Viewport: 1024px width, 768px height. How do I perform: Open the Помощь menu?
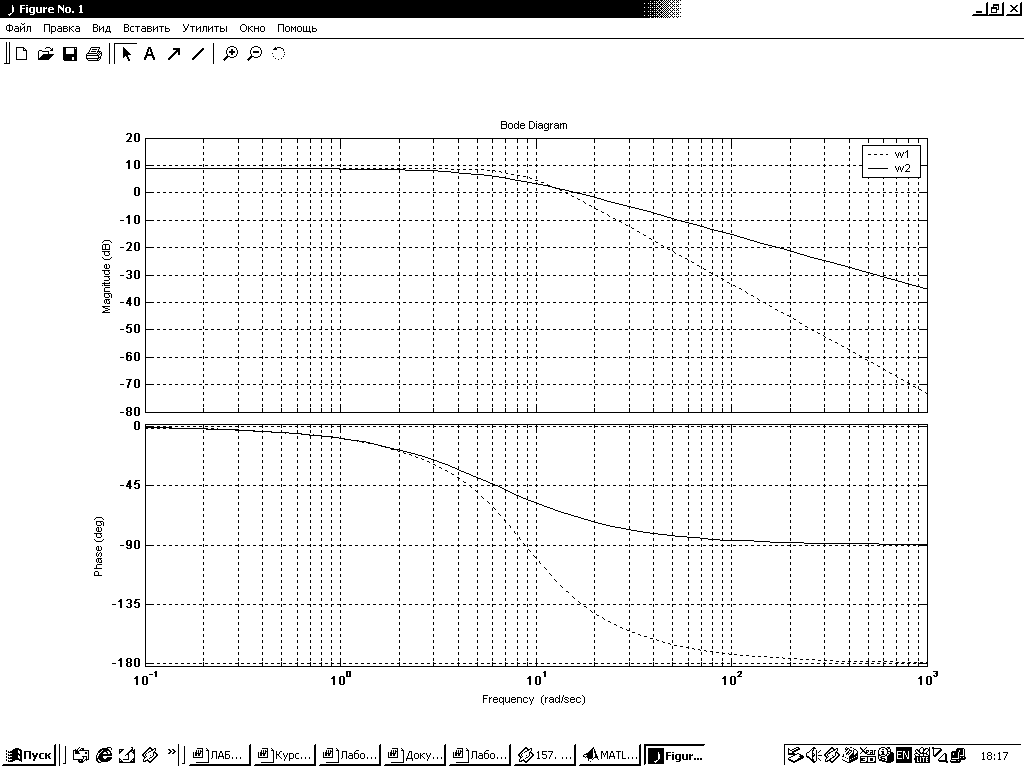[x=297, y=28]
